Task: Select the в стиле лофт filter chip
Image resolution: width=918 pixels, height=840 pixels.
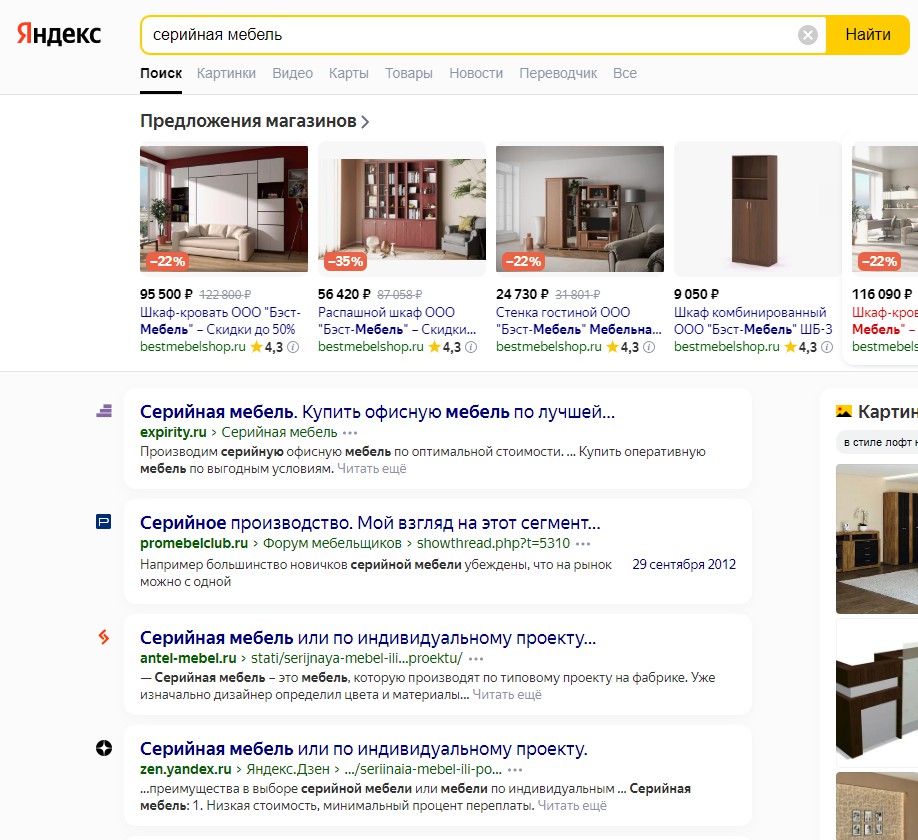Action: coord(877,443)
